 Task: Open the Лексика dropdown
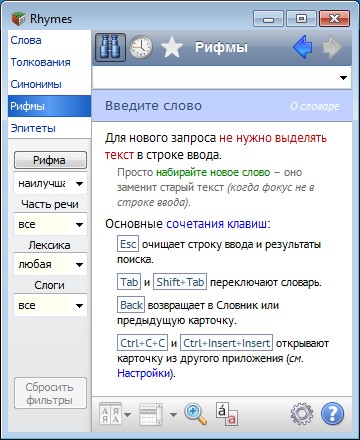coord(50,265)
